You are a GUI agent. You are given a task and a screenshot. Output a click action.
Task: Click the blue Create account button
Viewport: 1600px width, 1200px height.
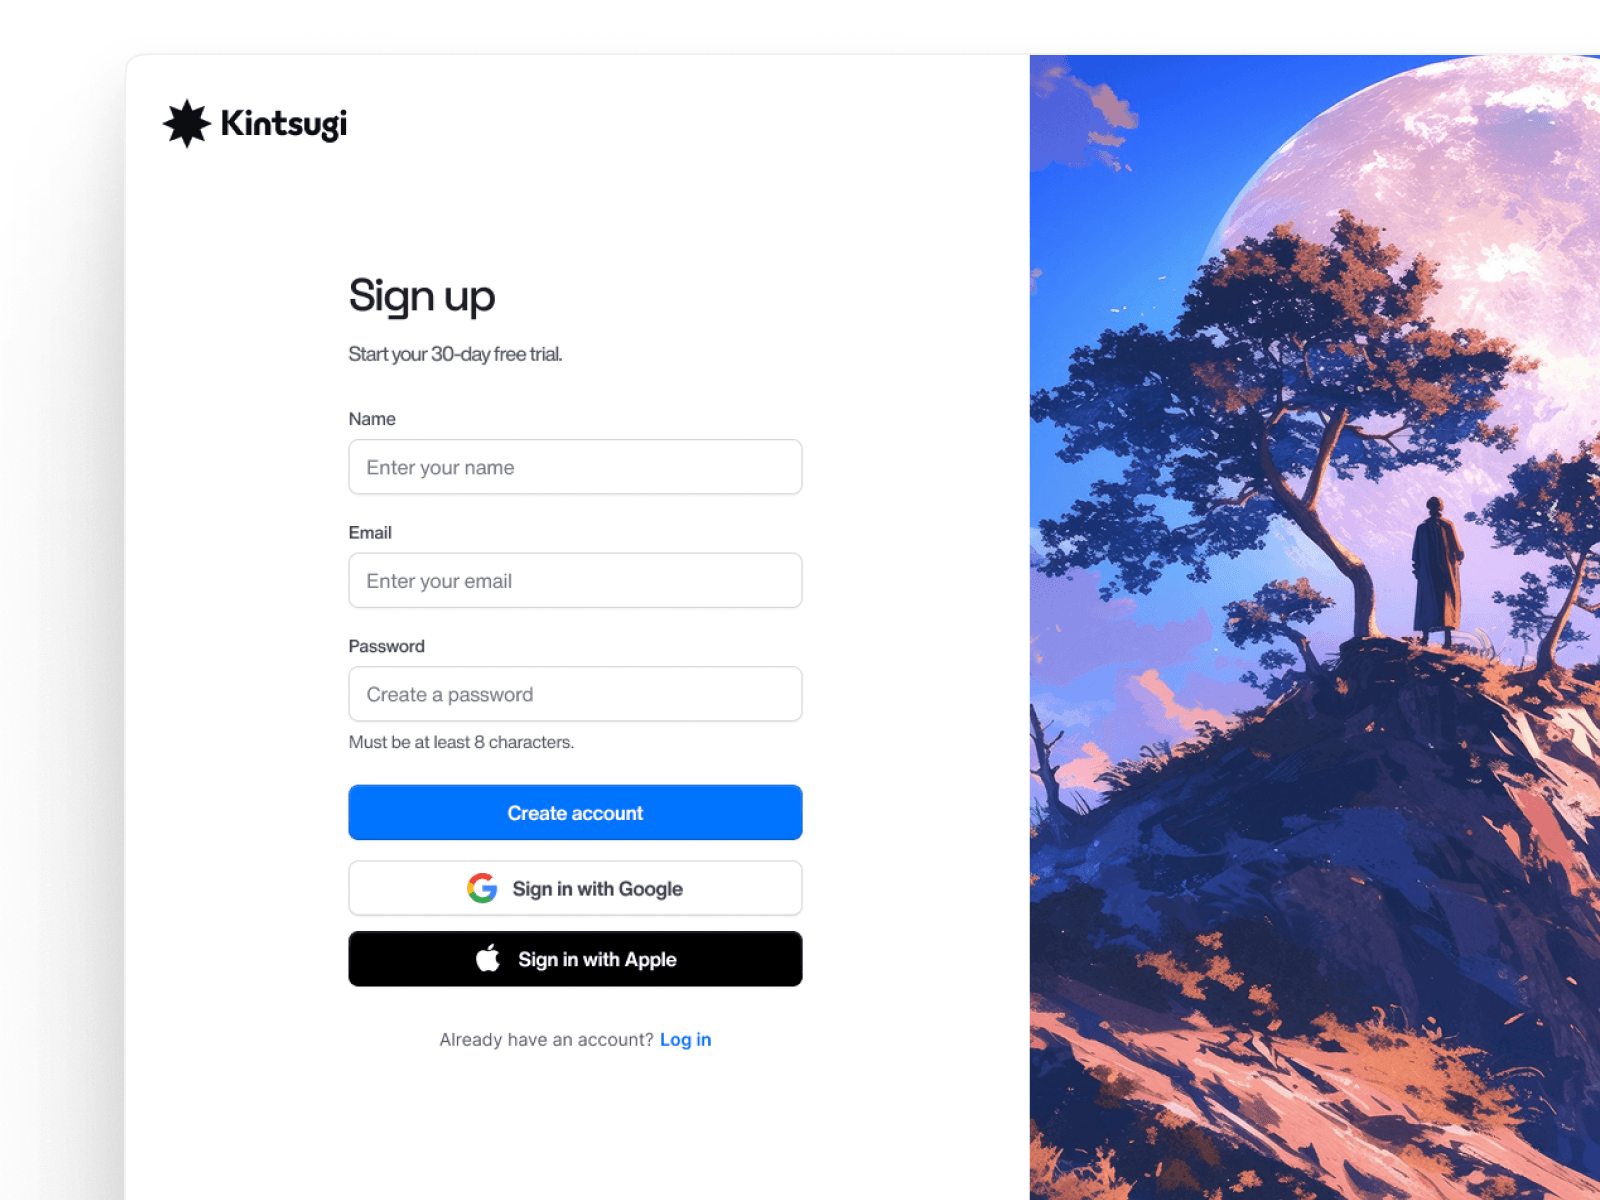coord(575,812)
